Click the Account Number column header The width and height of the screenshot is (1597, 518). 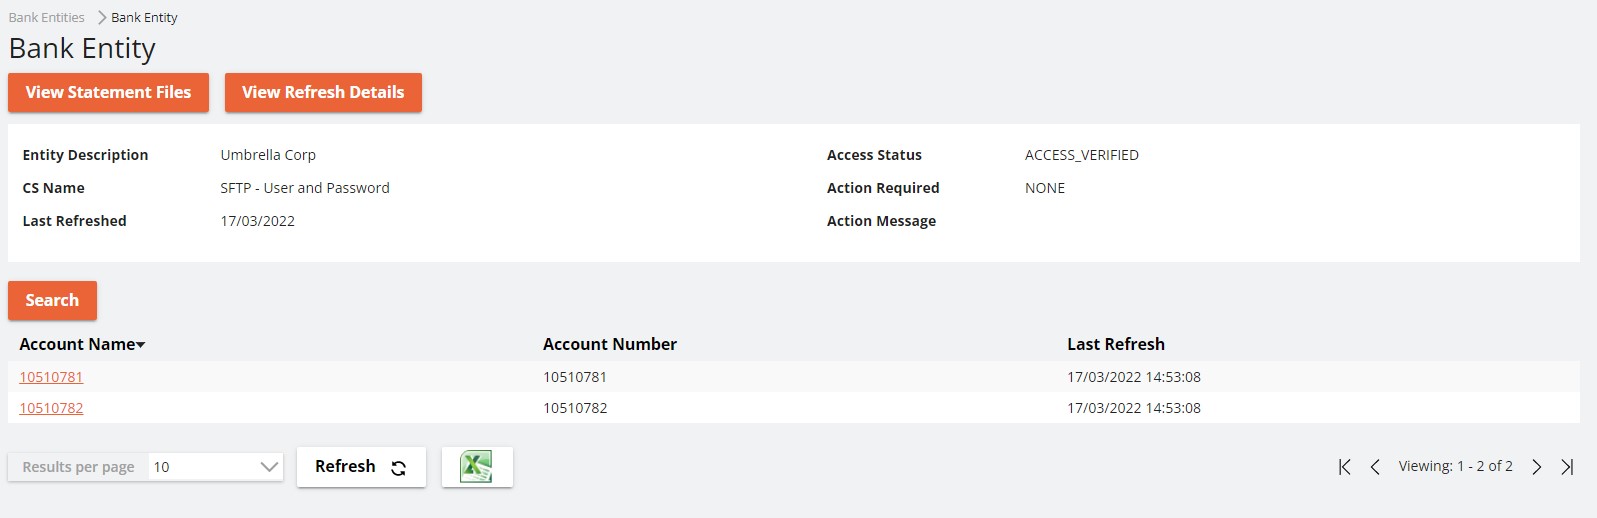[x=609, y=344]
